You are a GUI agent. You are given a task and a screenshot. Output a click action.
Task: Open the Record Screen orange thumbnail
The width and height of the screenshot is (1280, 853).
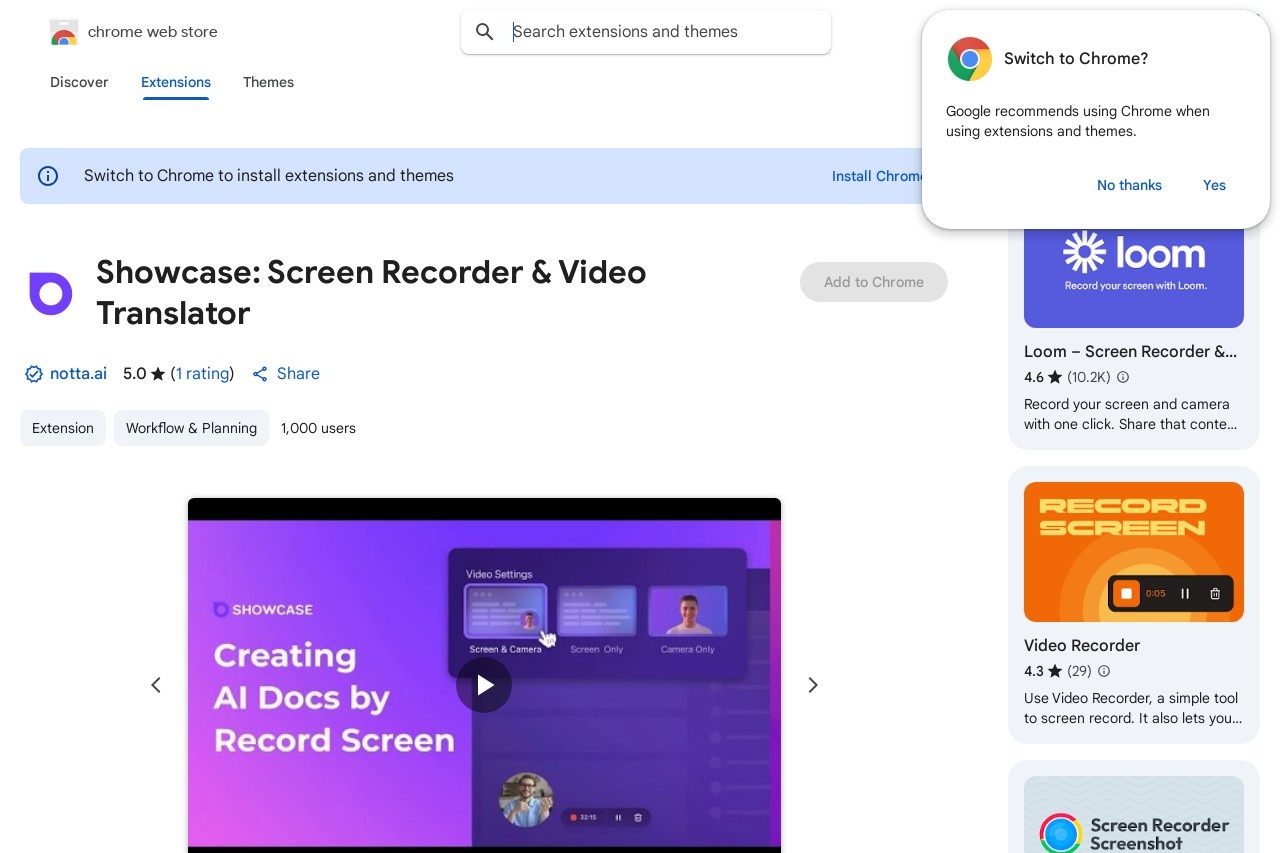1134,552
